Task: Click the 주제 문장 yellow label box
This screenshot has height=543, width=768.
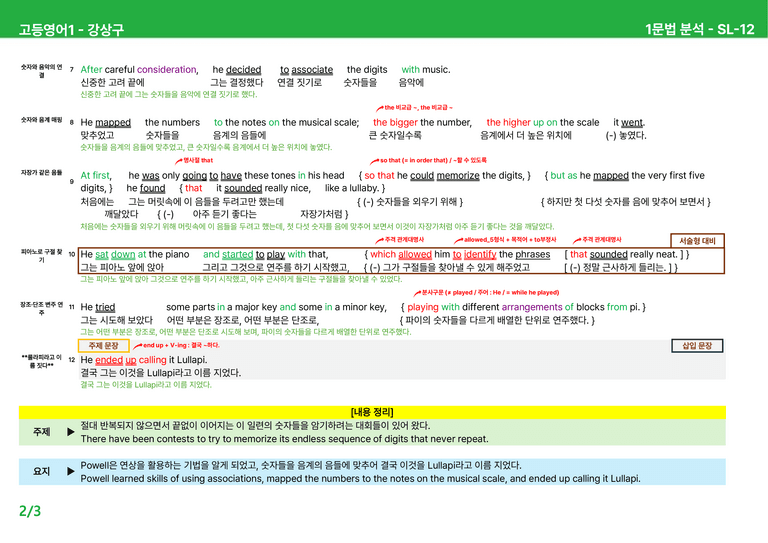Action: [103, 346]
